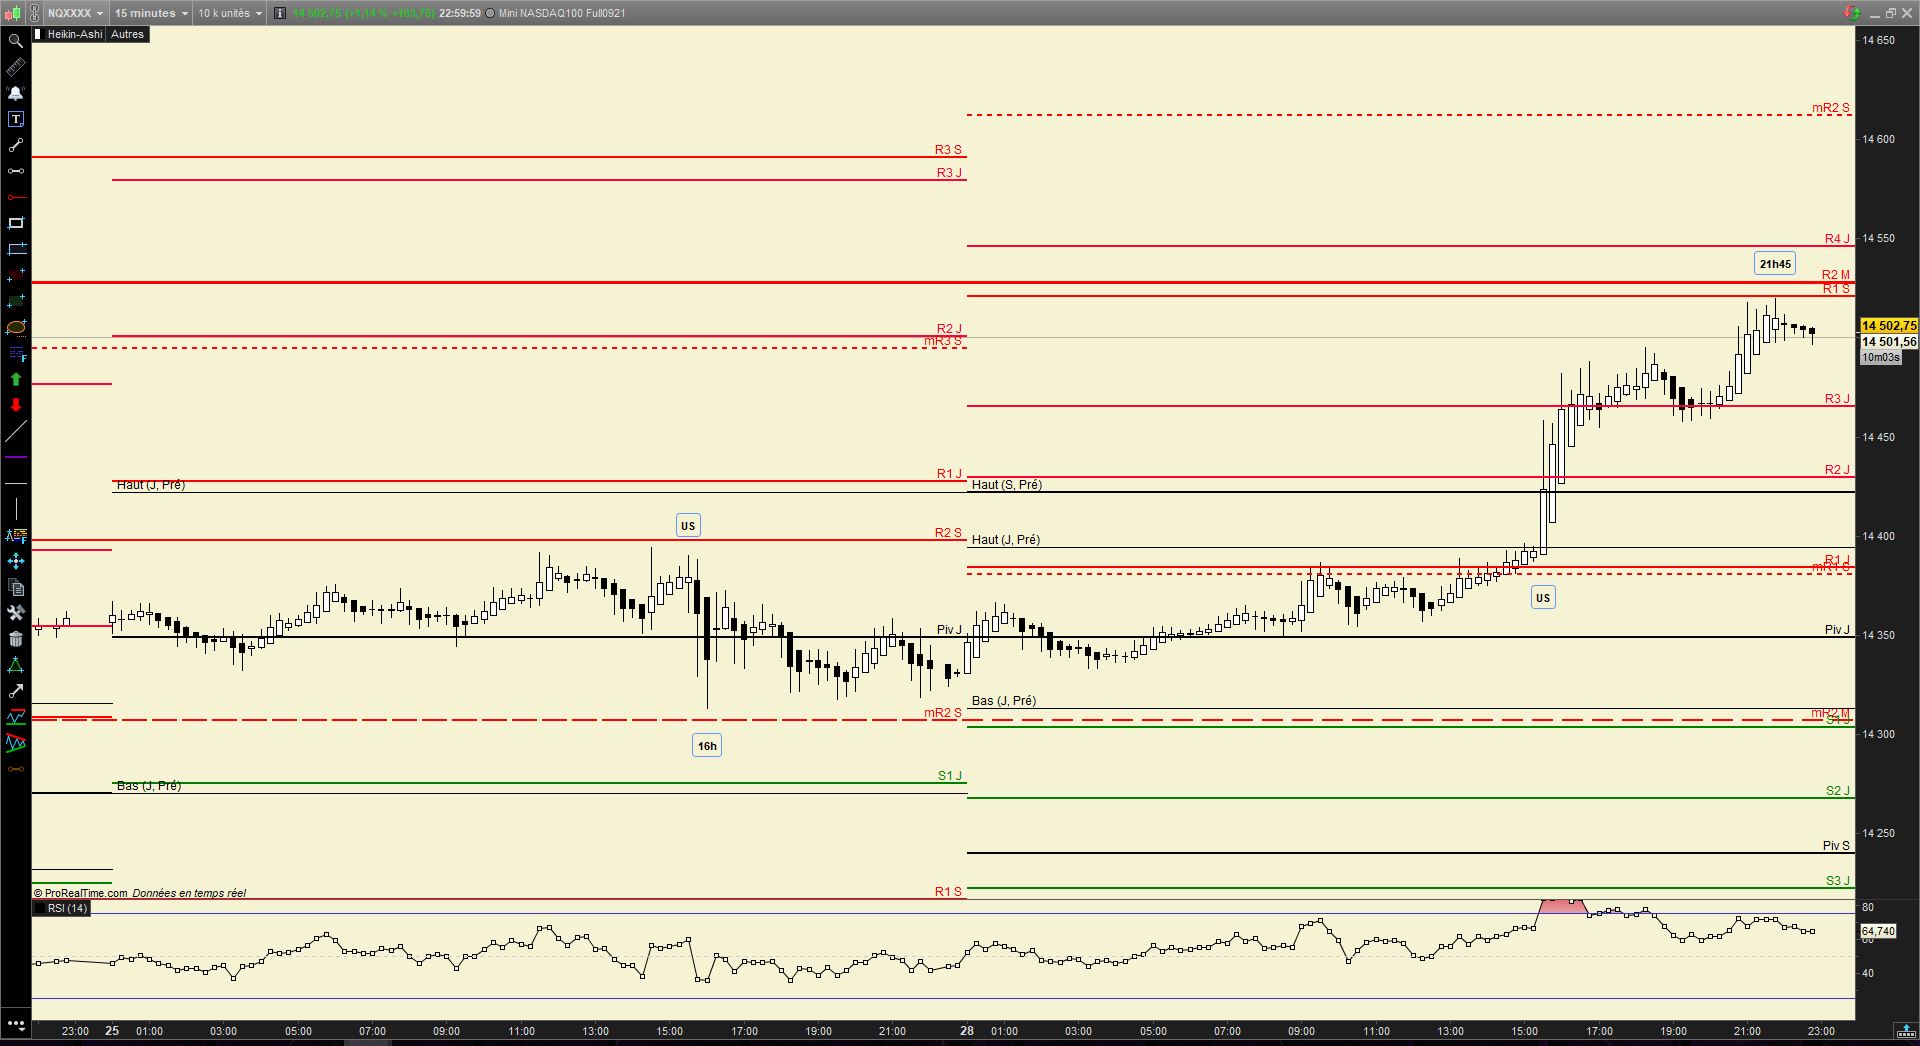This screenshot has width=1920, height=1046.
Task: Click the R3 S resistance label
Action: click(x=948, y=150)
